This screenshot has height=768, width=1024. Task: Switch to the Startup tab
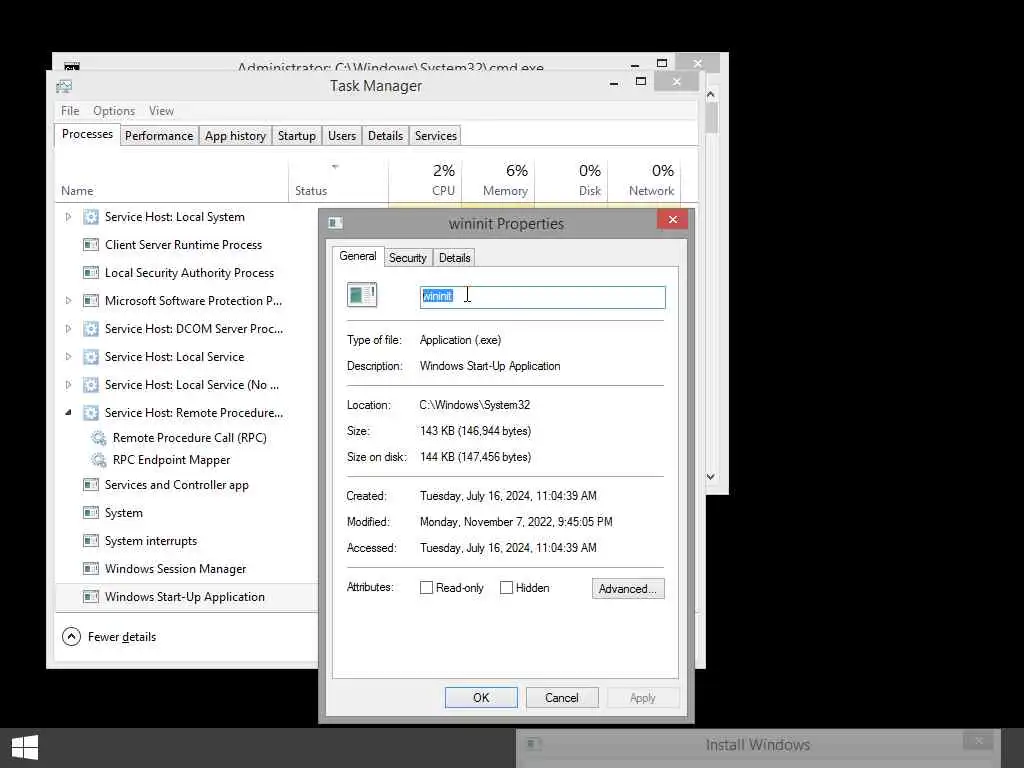(x=296, y=136)
